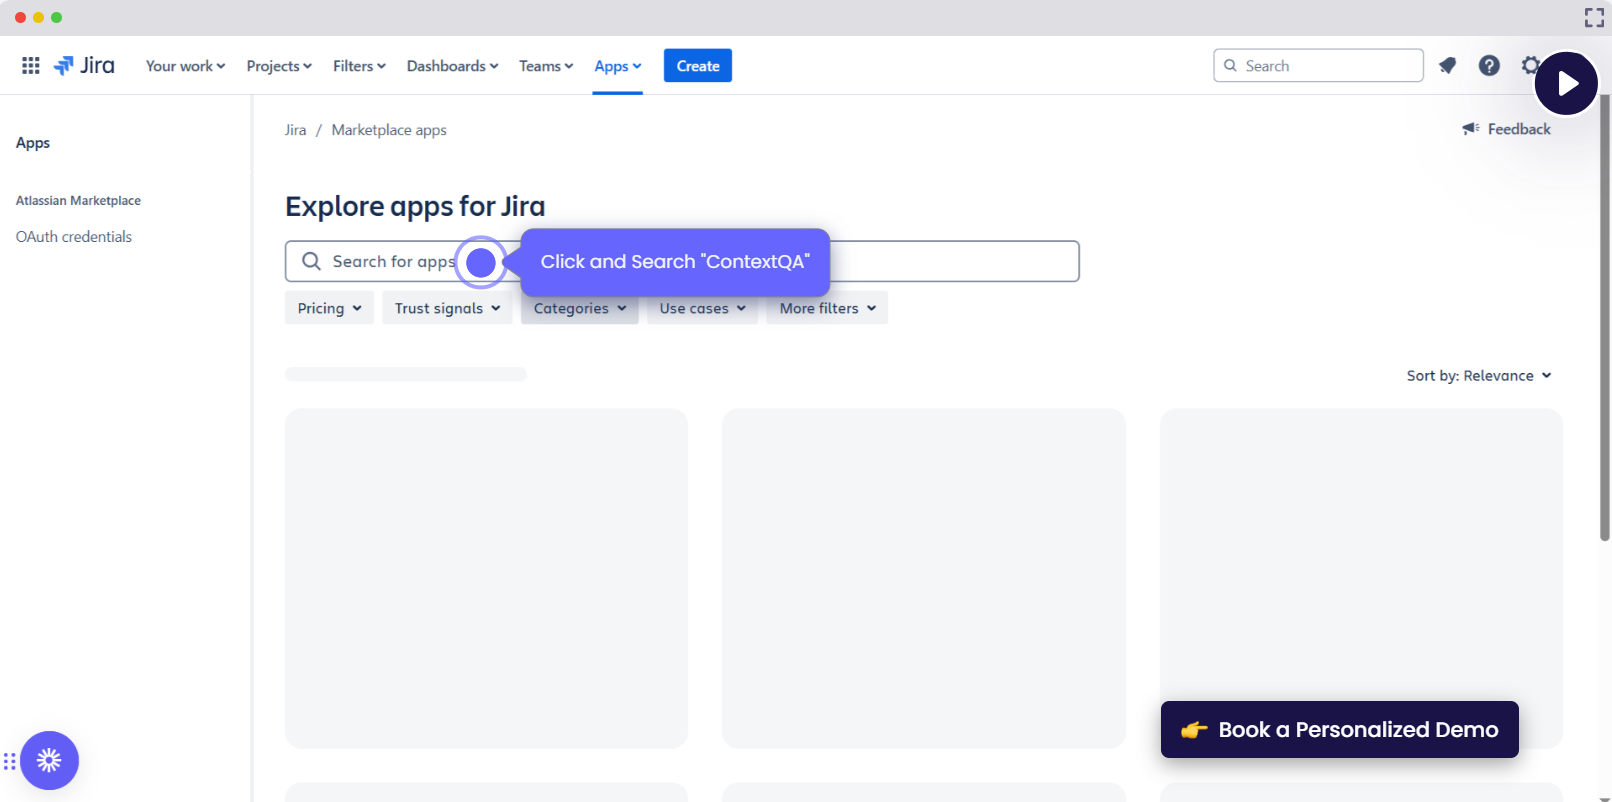This screenshot has height=802, width=1612.
Task: Click the blue Create button
Action: tap(697, 66)
